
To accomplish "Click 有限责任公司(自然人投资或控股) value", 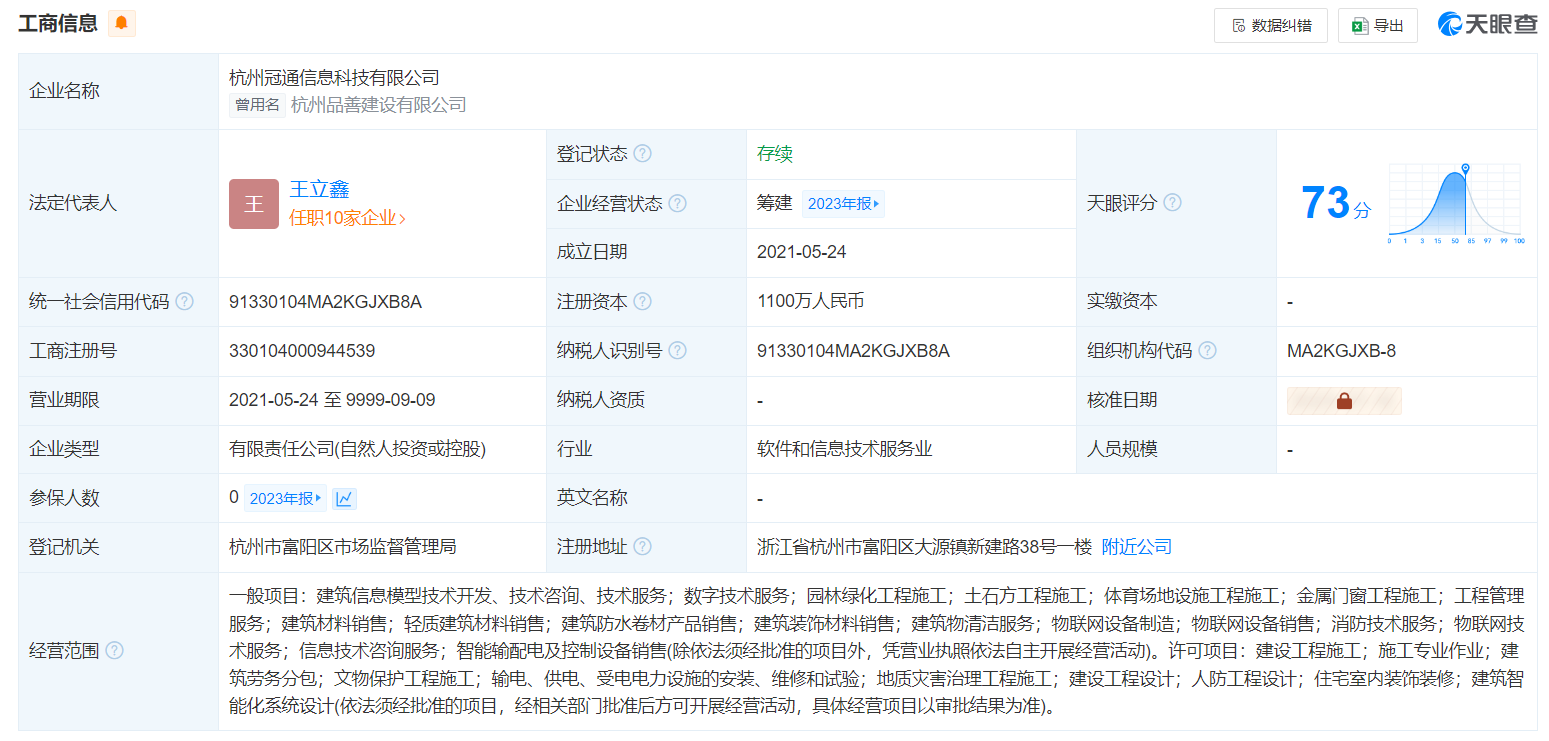I will coord(357,450).
